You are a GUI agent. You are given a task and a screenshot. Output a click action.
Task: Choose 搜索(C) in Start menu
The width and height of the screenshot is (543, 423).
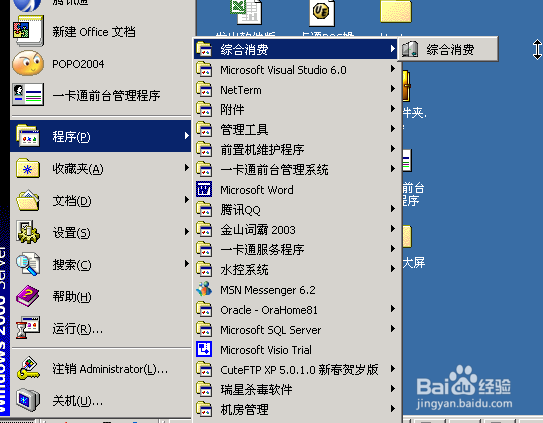[x=100, y=265]
